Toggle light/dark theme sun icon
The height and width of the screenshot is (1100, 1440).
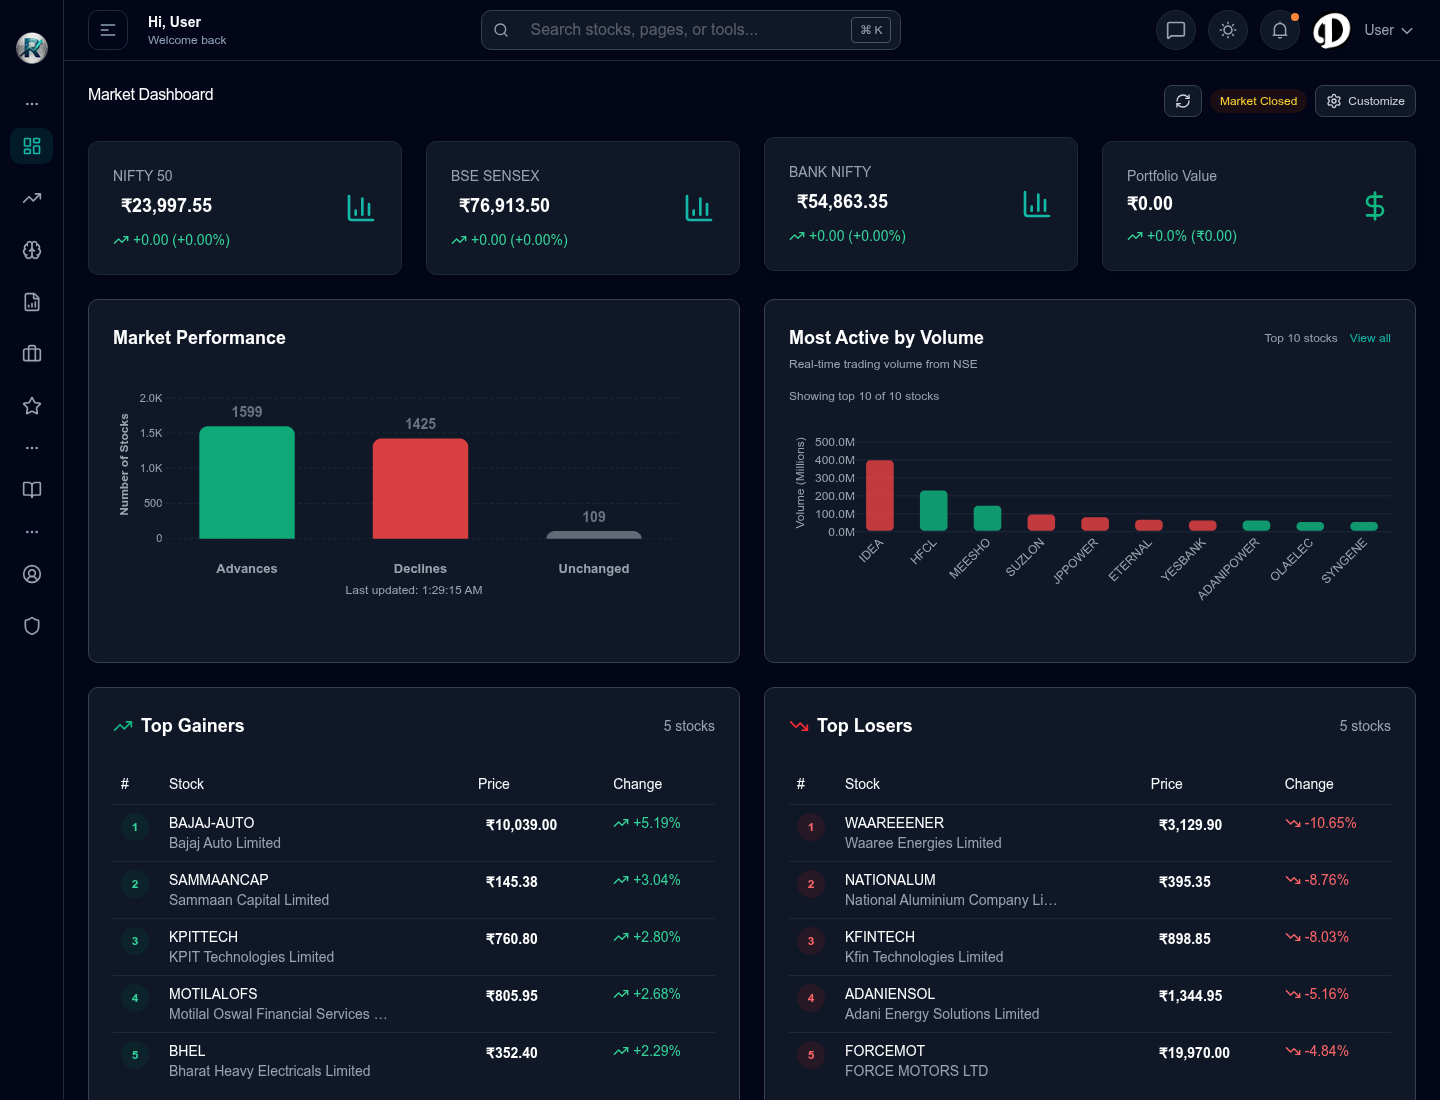[x=1228, y=30]
